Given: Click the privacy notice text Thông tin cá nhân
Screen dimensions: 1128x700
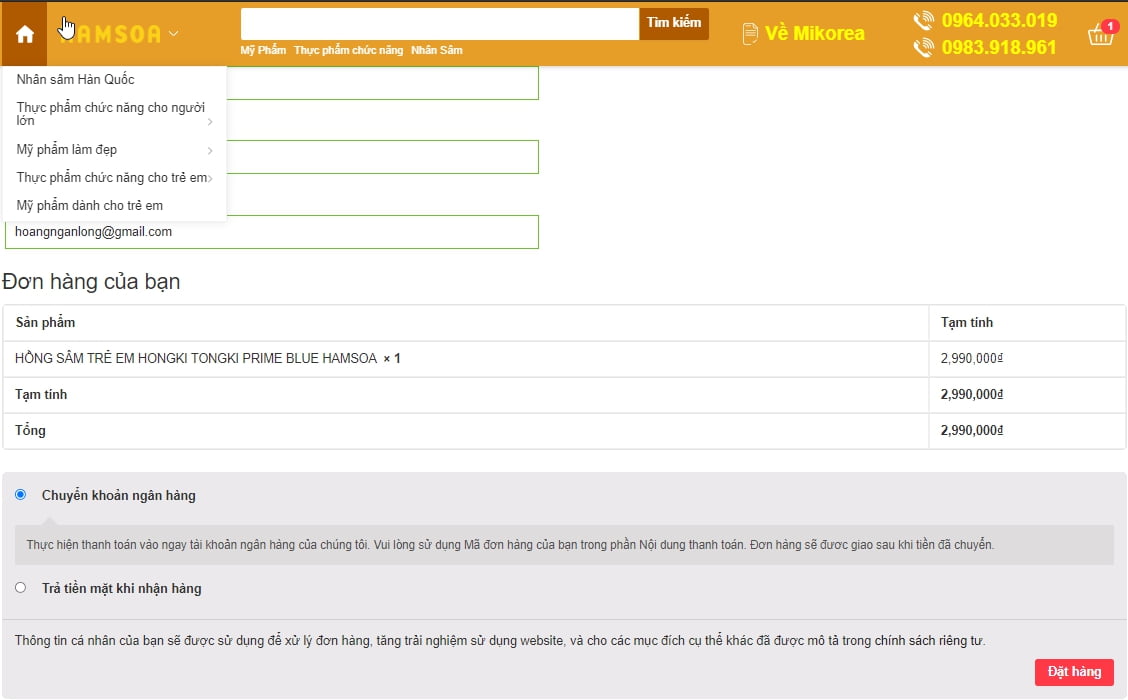Looking at the screenshot, I should (500, 640).
